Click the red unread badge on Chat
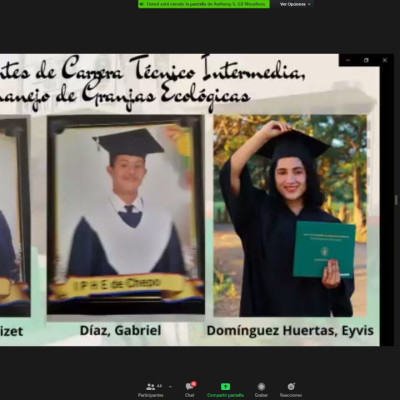Viewport: 400px width, 400px height. (x=194, y=384)
